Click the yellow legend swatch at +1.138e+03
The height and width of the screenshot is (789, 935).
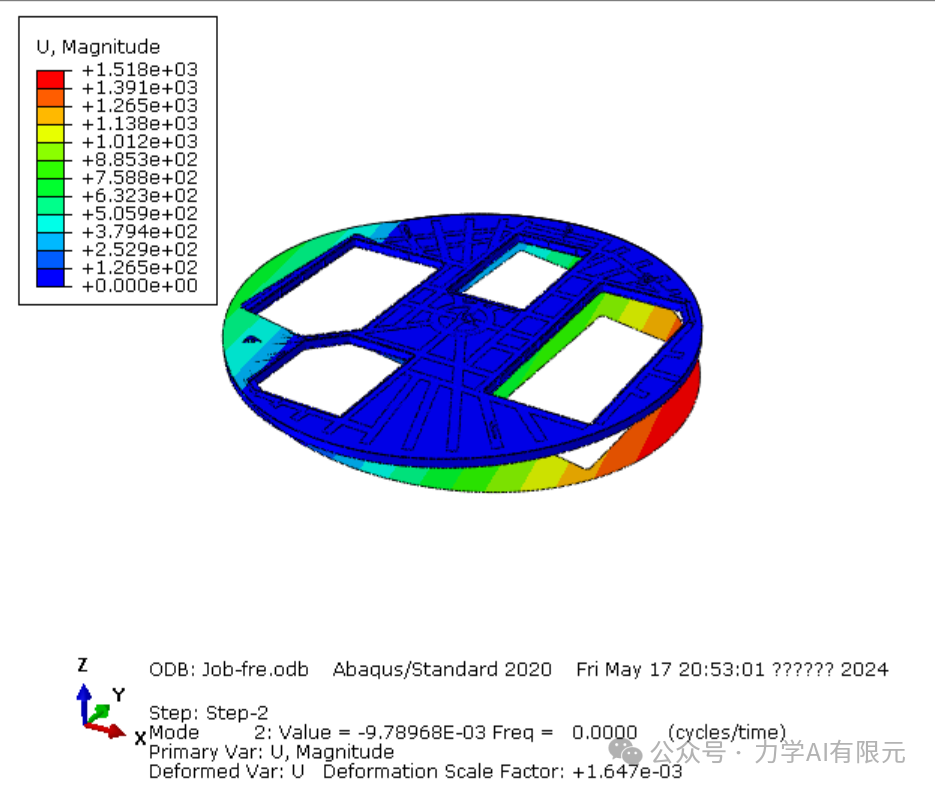coord(50,134)
